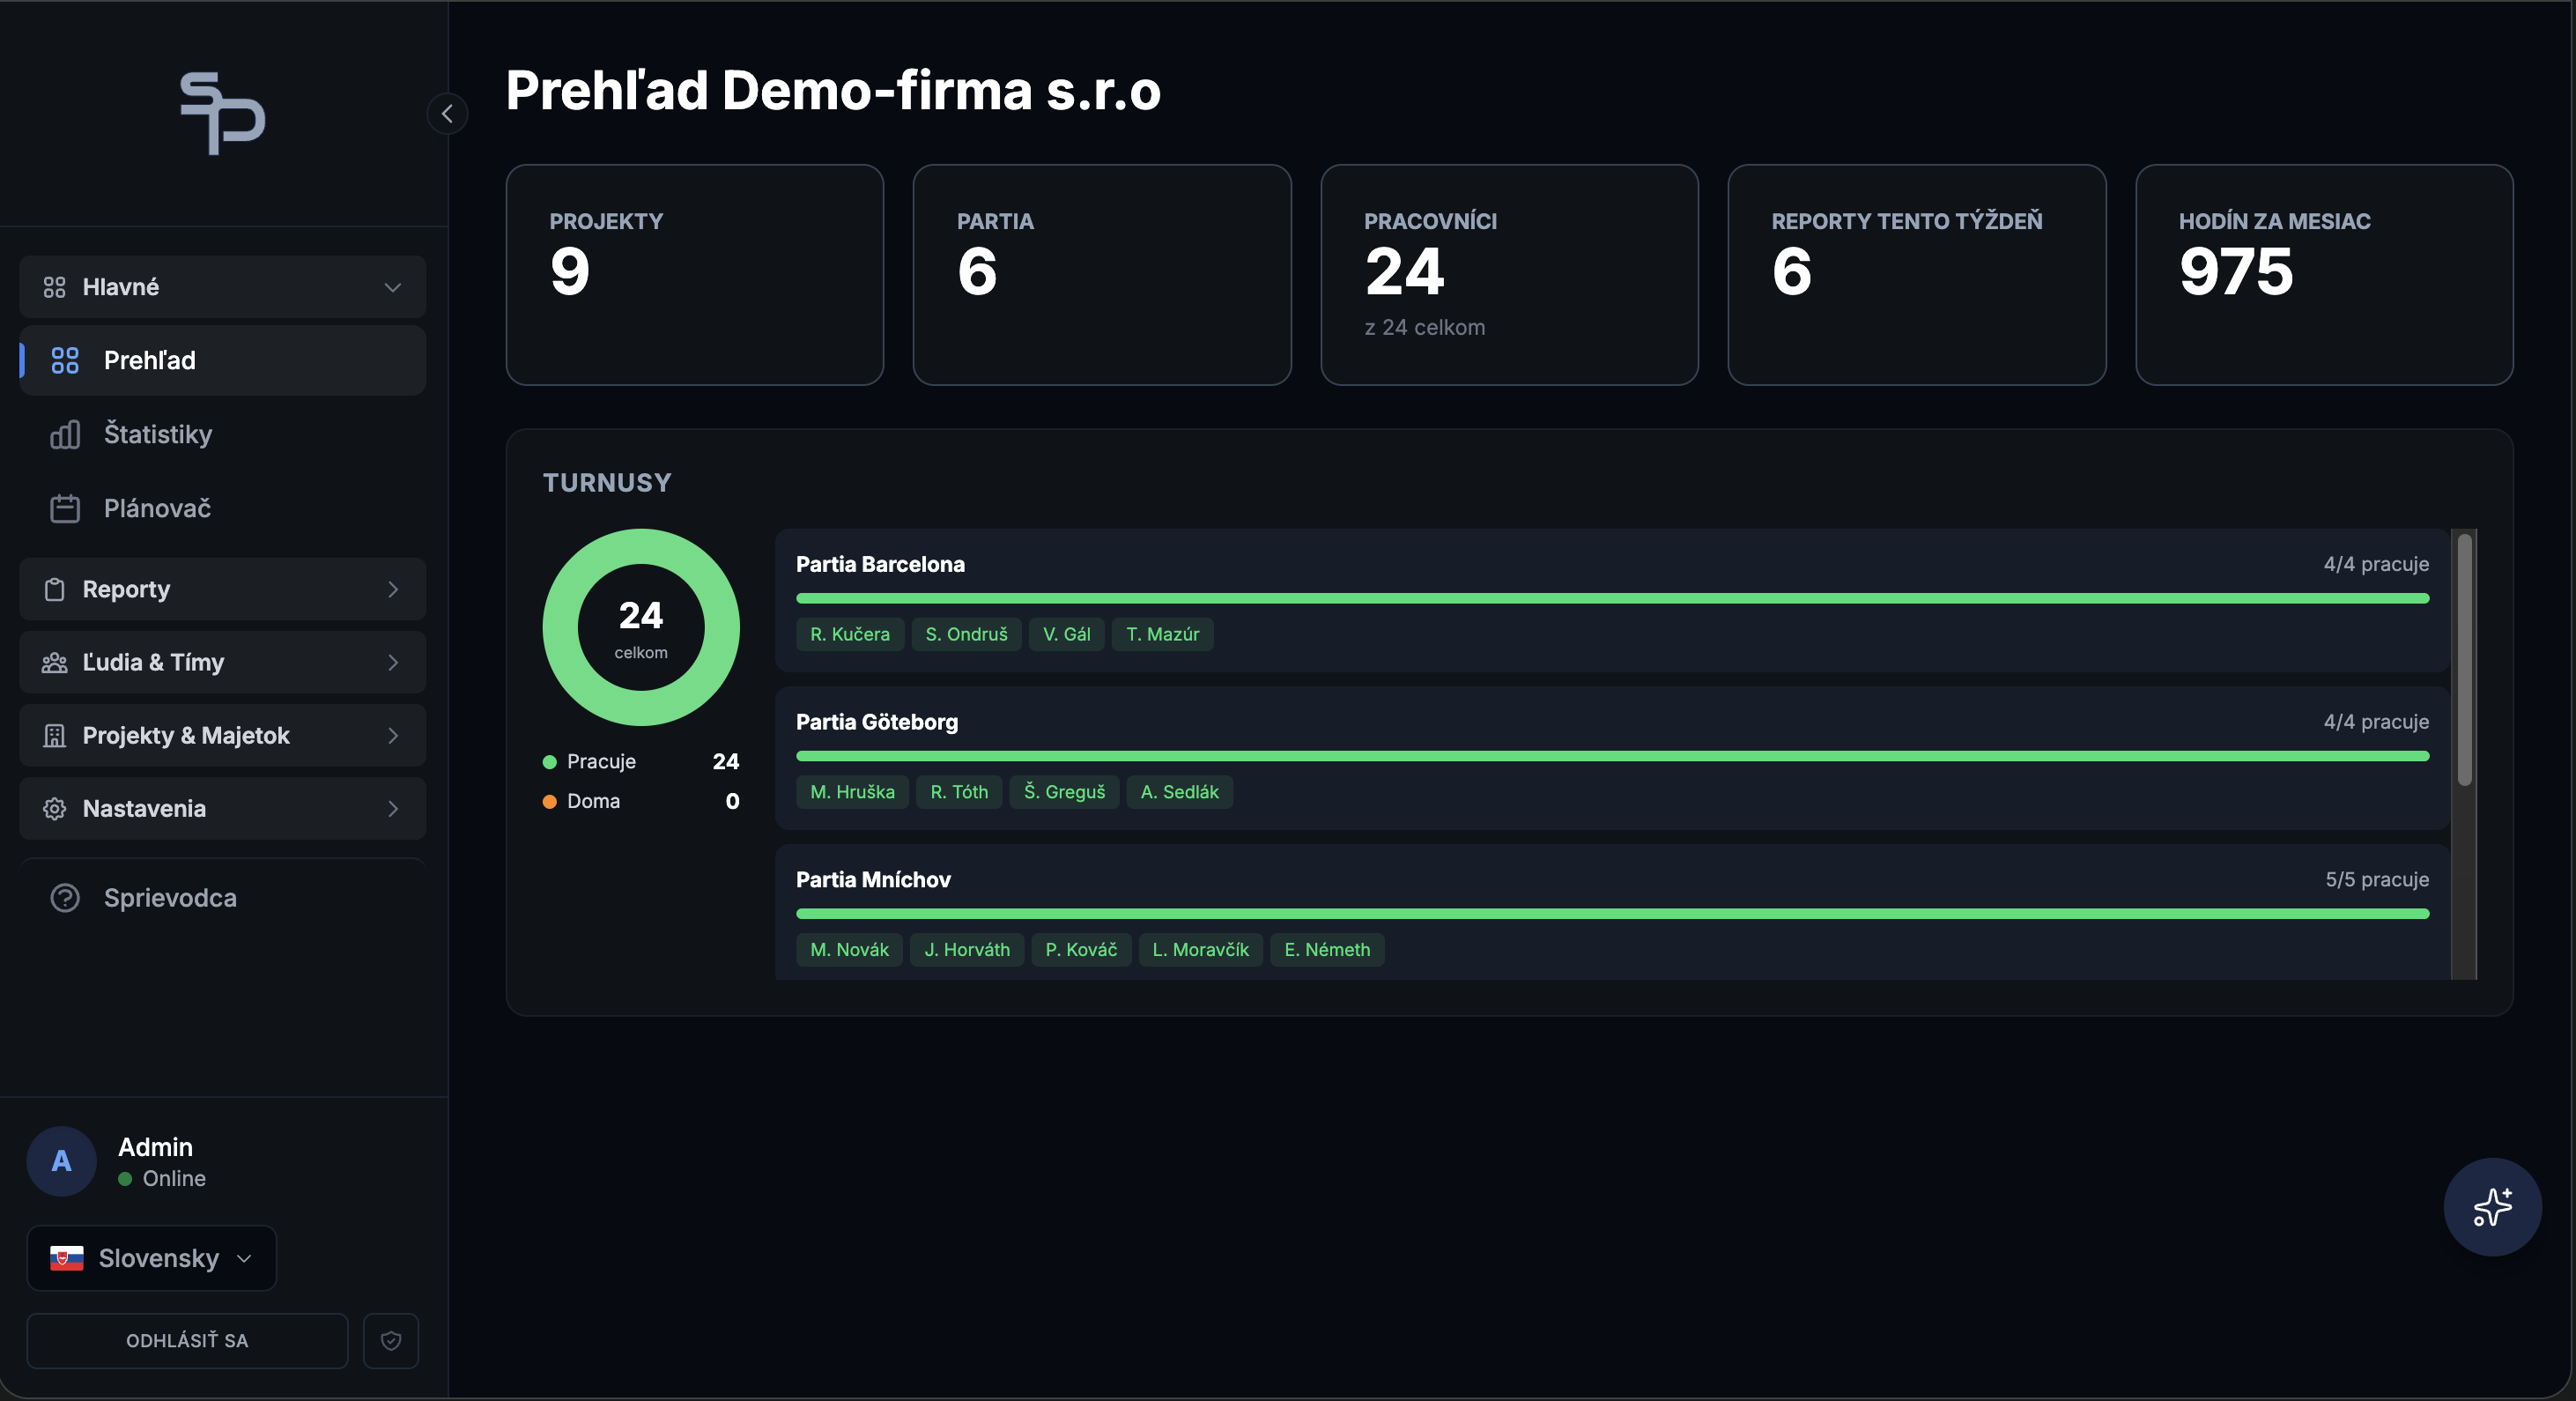Click the Prehľad grid icon
The height and width of the screenshot is (1401, 2576).
(x=65, y=360)
